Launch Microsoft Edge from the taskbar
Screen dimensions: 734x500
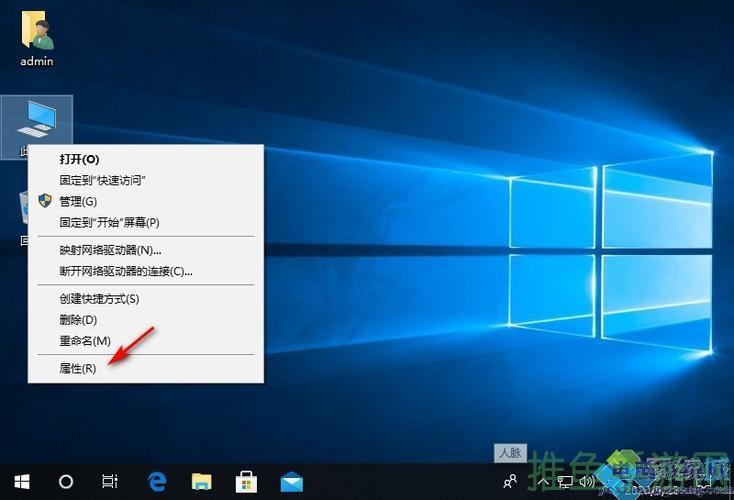pyautogui.click(x=157, y=481)
